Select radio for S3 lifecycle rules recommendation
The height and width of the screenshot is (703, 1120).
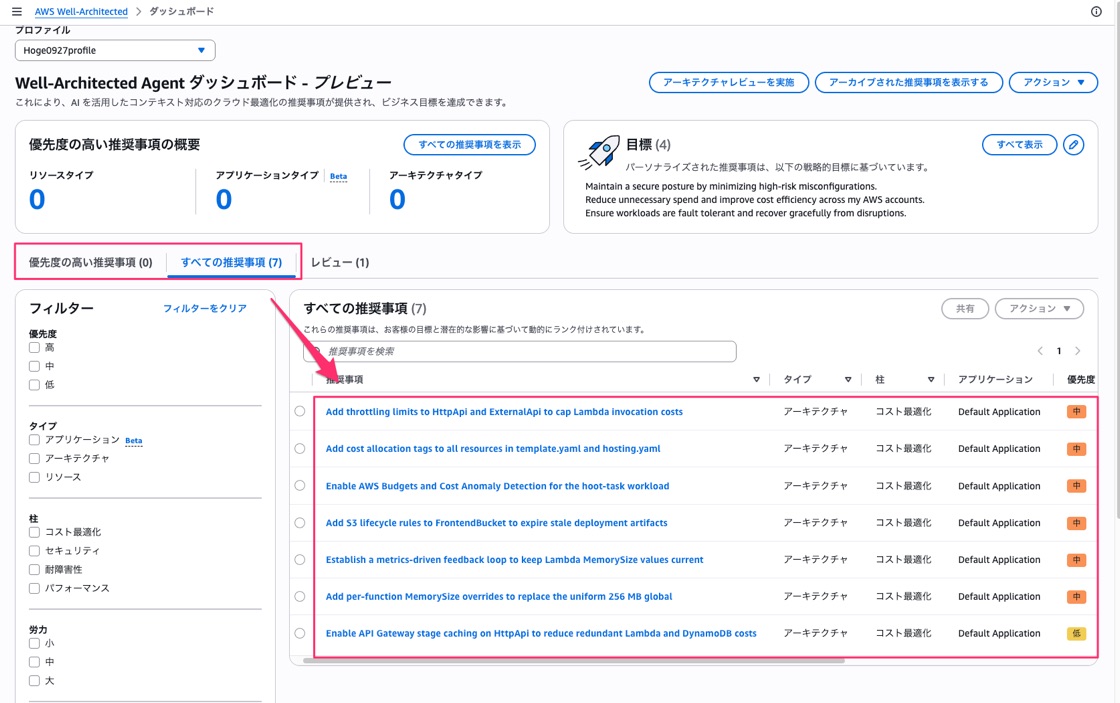point(300,522)
